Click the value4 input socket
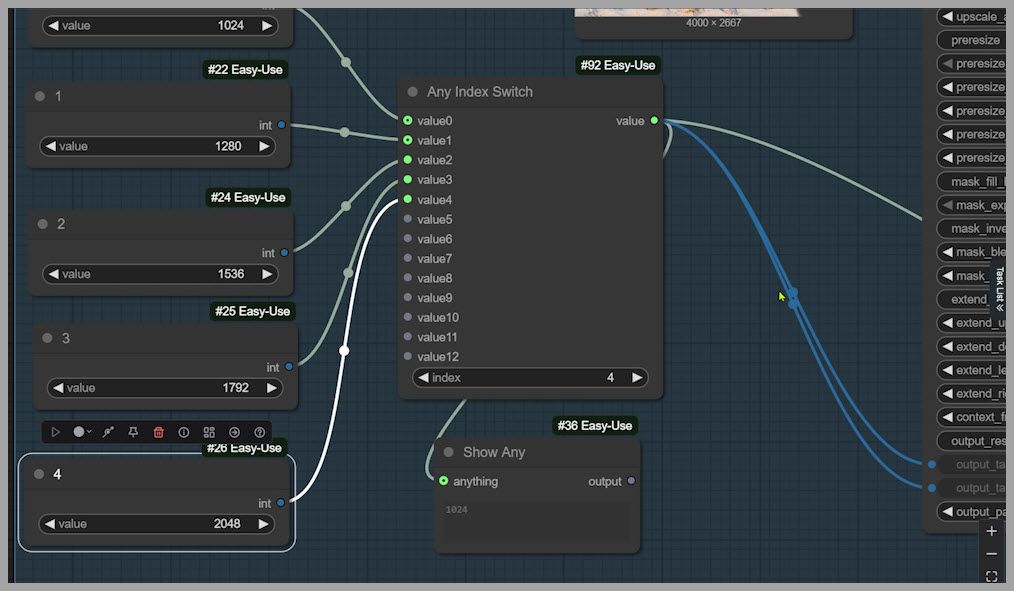The height and width of the screenshot is (591, 1014). 408,200
